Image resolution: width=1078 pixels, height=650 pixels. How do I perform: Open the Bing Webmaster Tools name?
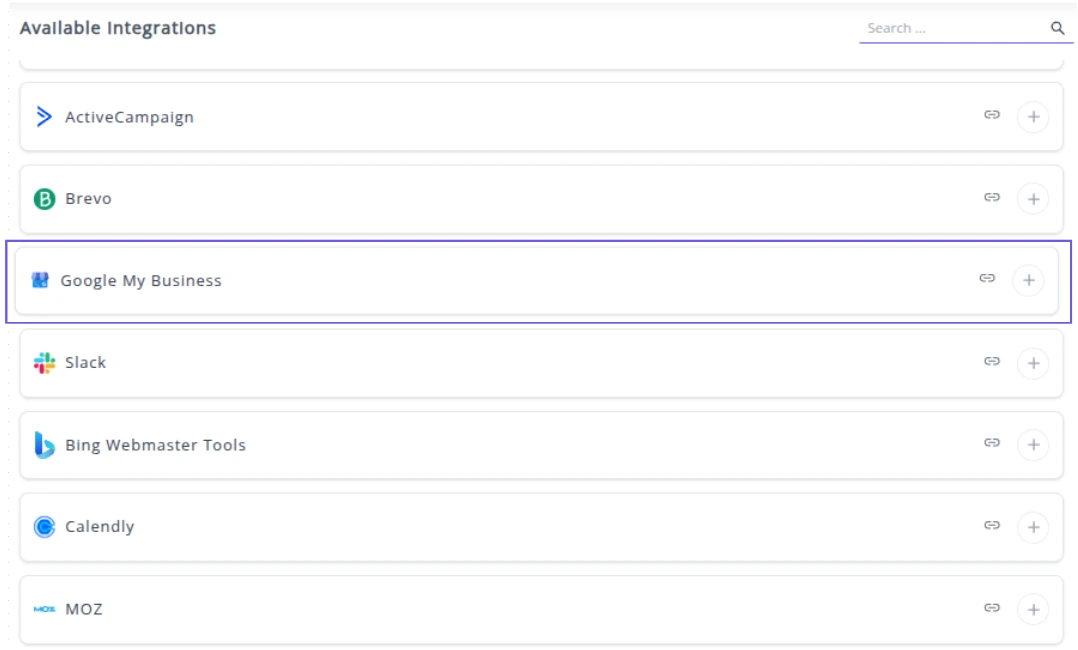pos(155,445)
